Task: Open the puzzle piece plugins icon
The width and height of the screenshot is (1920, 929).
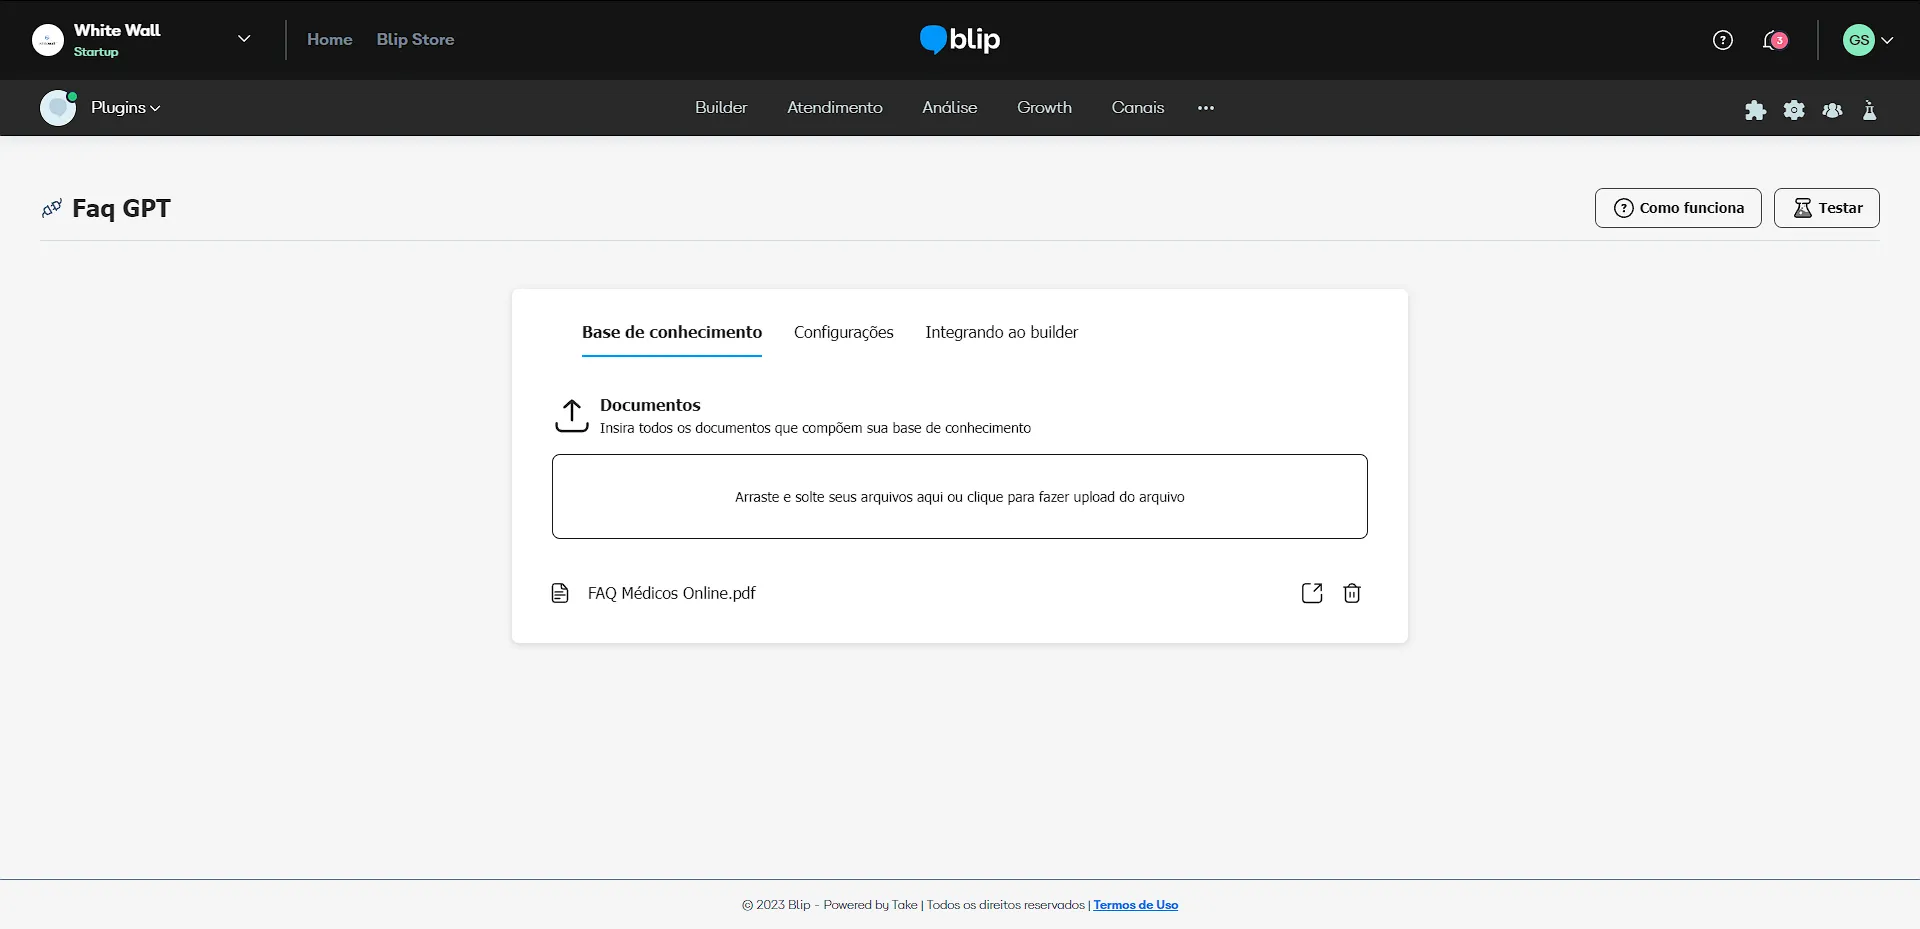Action: pyautogui.click(x=1755, y=110)
